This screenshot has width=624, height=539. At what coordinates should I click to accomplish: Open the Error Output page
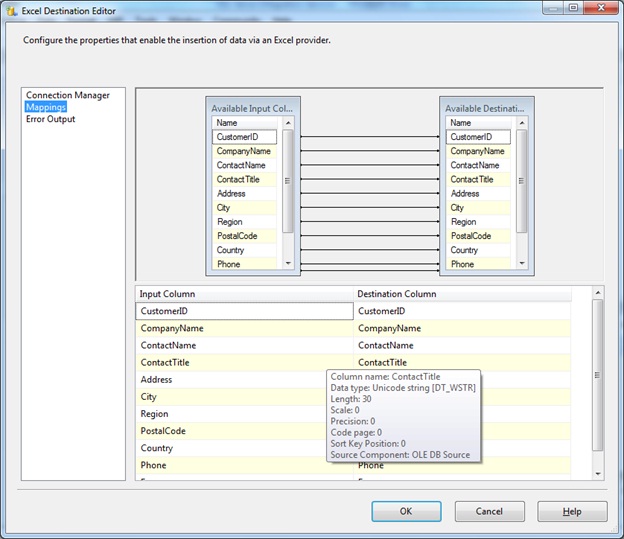pos(51,119)
